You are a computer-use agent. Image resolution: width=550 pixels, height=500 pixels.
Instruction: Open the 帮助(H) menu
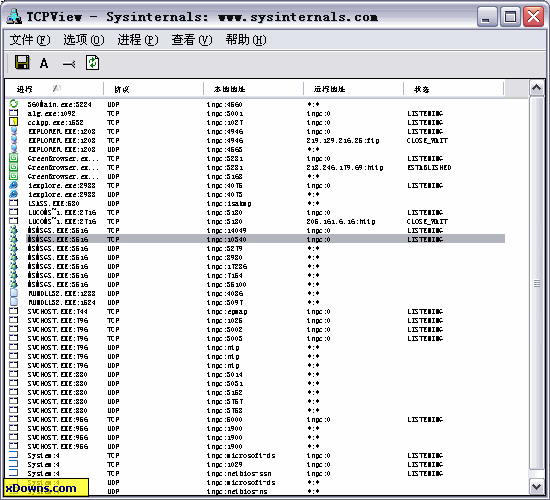click(246, 40)
